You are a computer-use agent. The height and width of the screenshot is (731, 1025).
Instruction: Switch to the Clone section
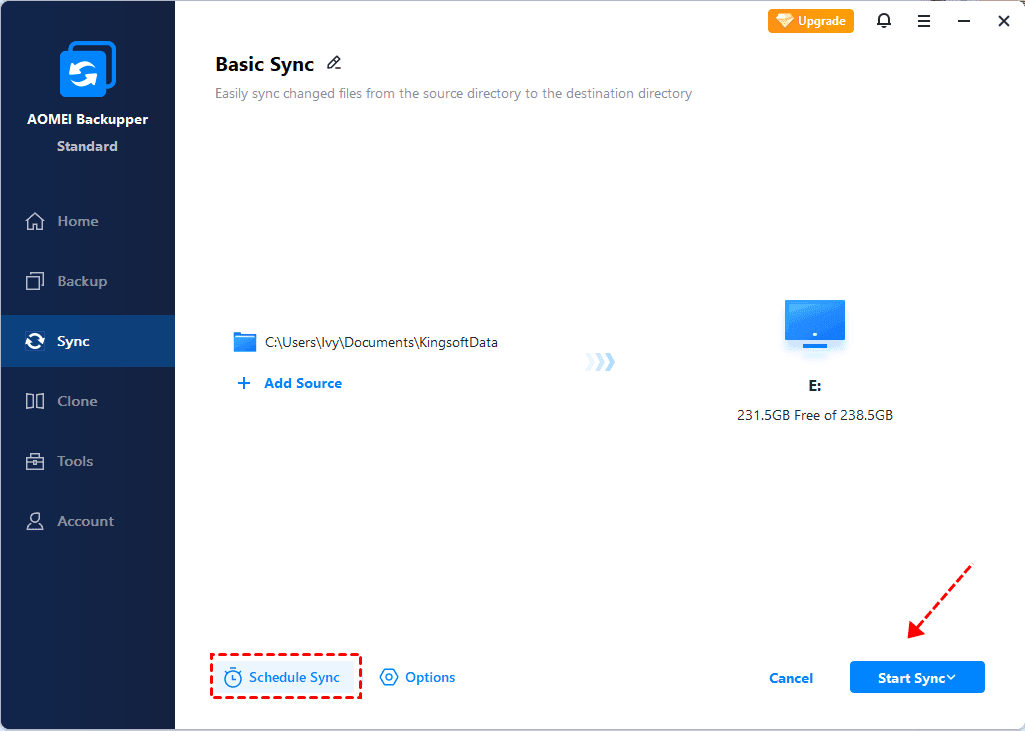88,401
